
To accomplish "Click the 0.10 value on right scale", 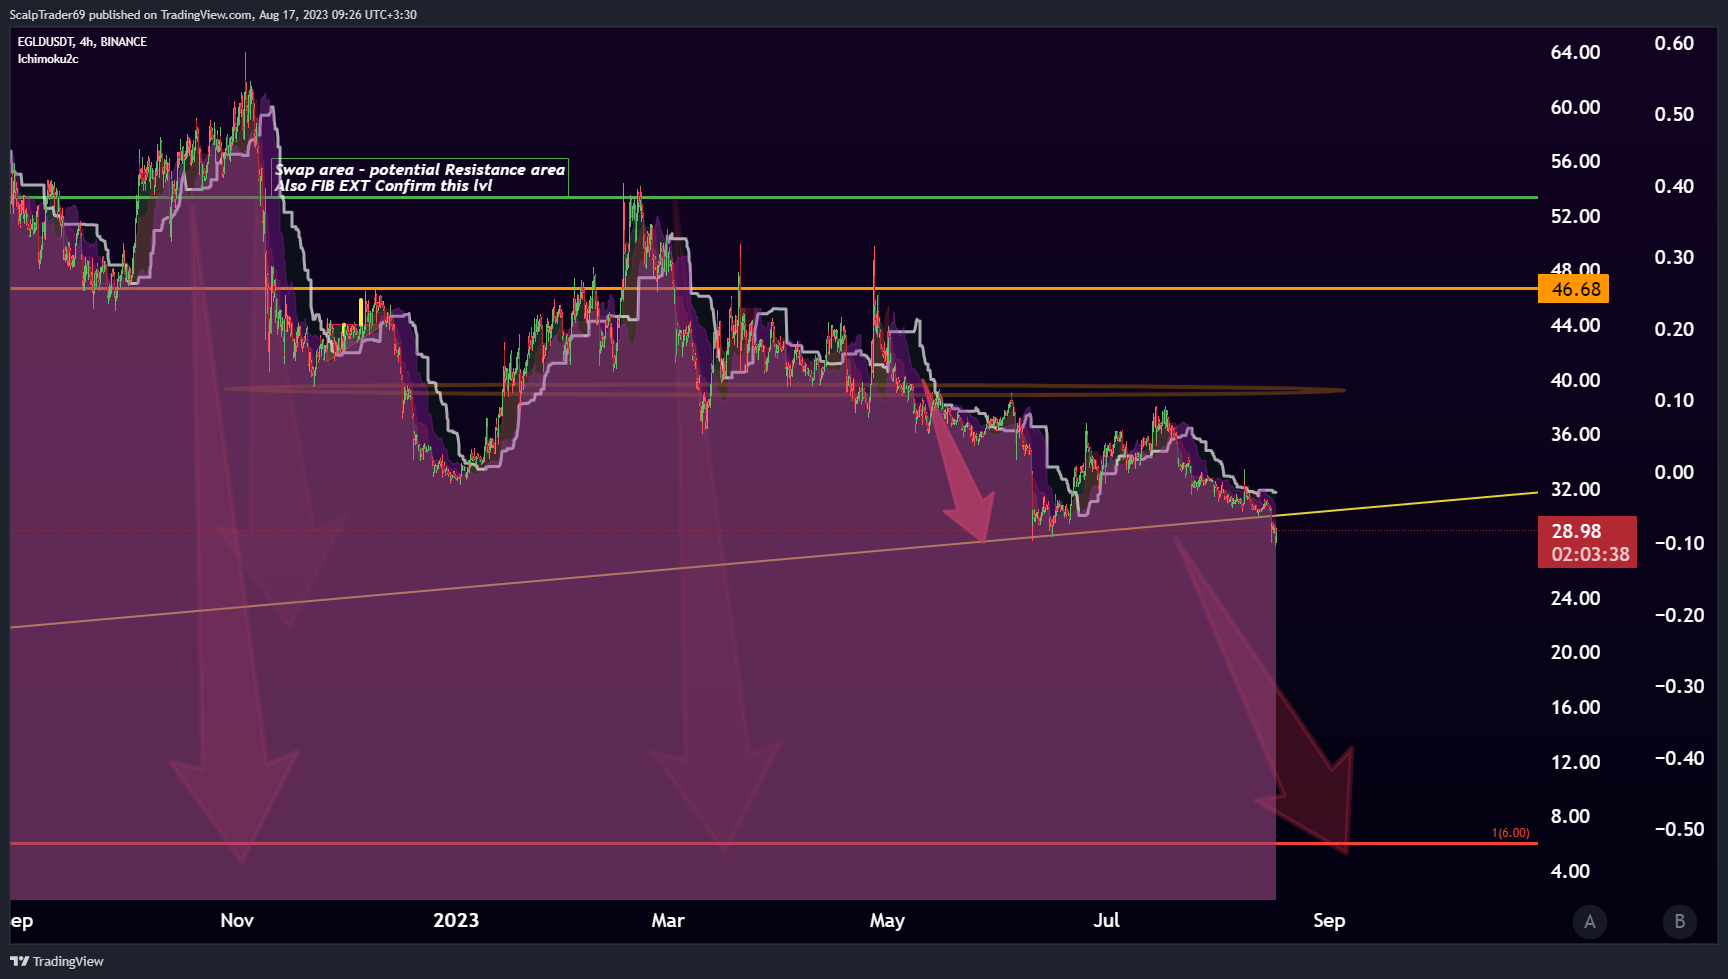I will tap(1674, 400).
